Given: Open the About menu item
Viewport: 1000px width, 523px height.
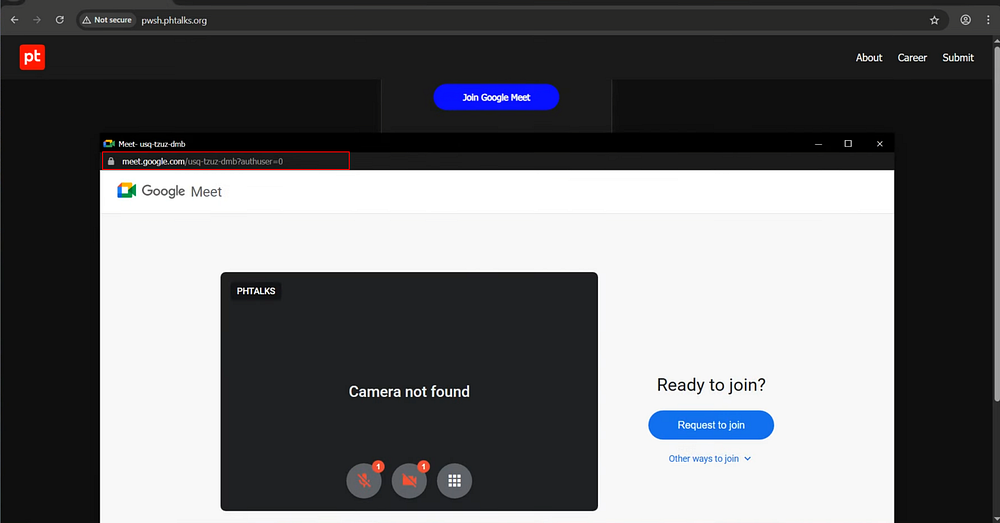Looking at the screenshot, I should (869, 57).
